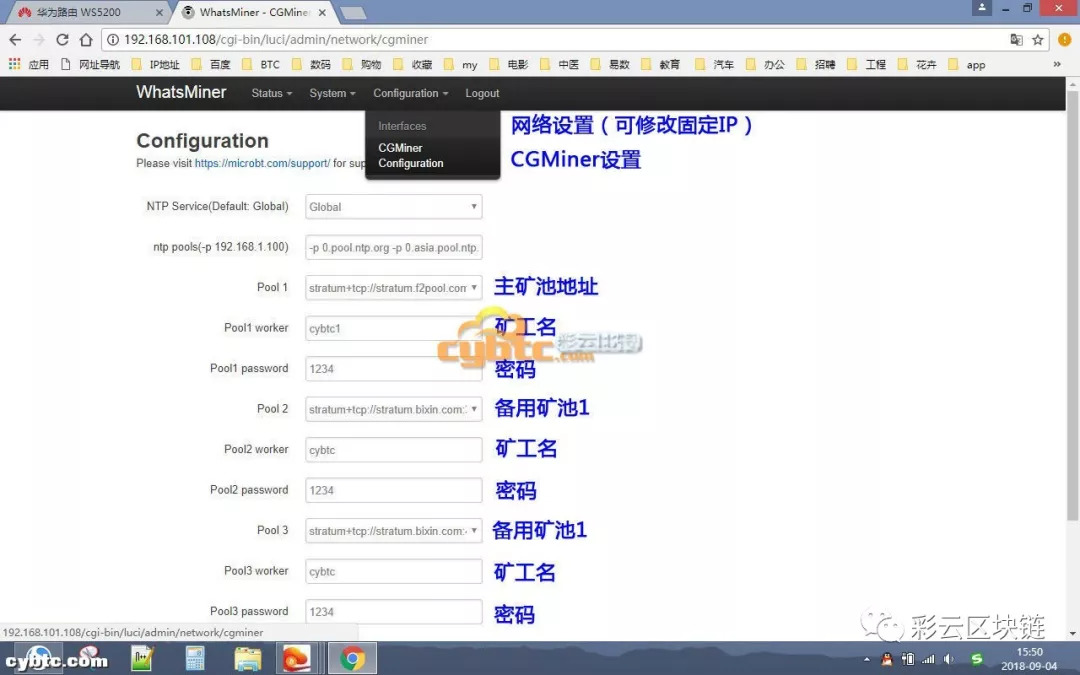Select CGMiner Configuration menu entry
1080x675 pixels.
(x=411, y=156)
